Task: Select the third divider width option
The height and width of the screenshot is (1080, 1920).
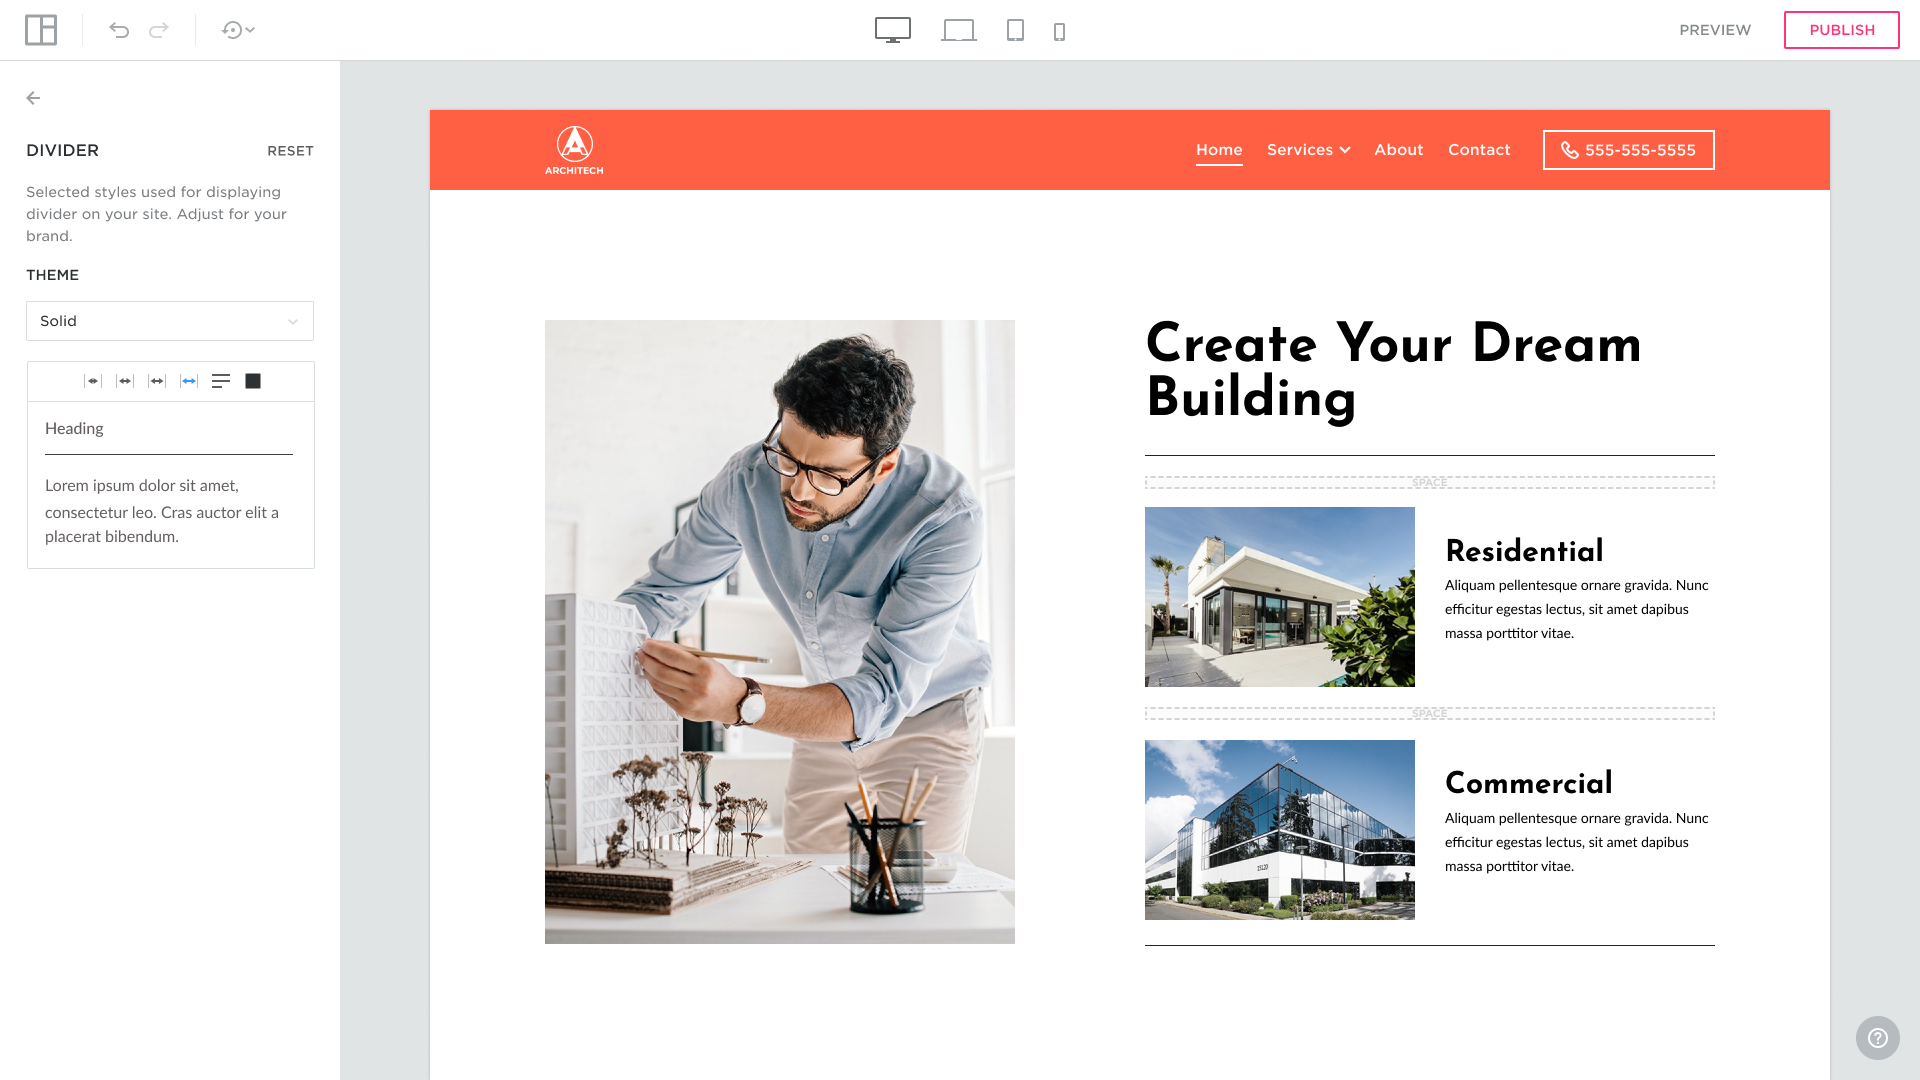Action: [x=157, y=381]
